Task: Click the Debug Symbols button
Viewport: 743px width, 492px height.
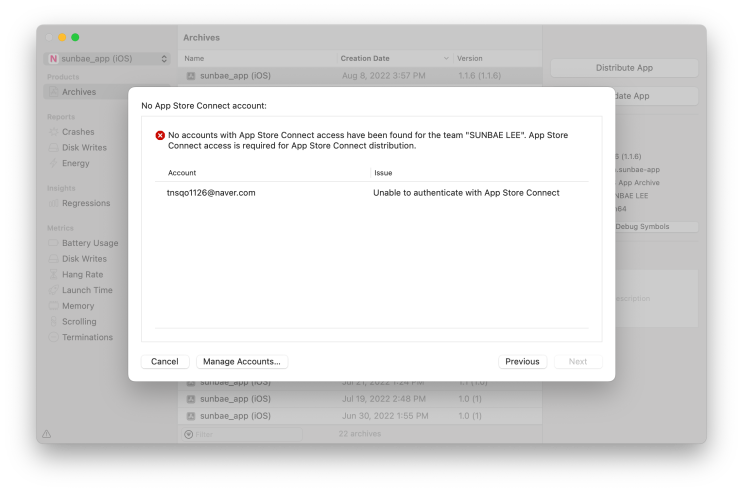Action: pos(656,227)
